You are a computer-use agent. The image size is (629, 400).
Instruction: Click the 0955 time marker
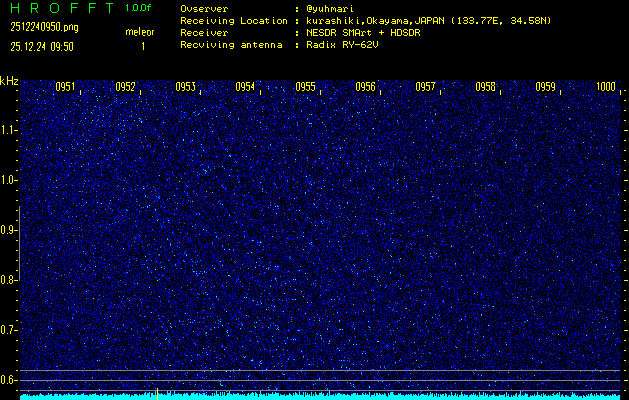306,88
